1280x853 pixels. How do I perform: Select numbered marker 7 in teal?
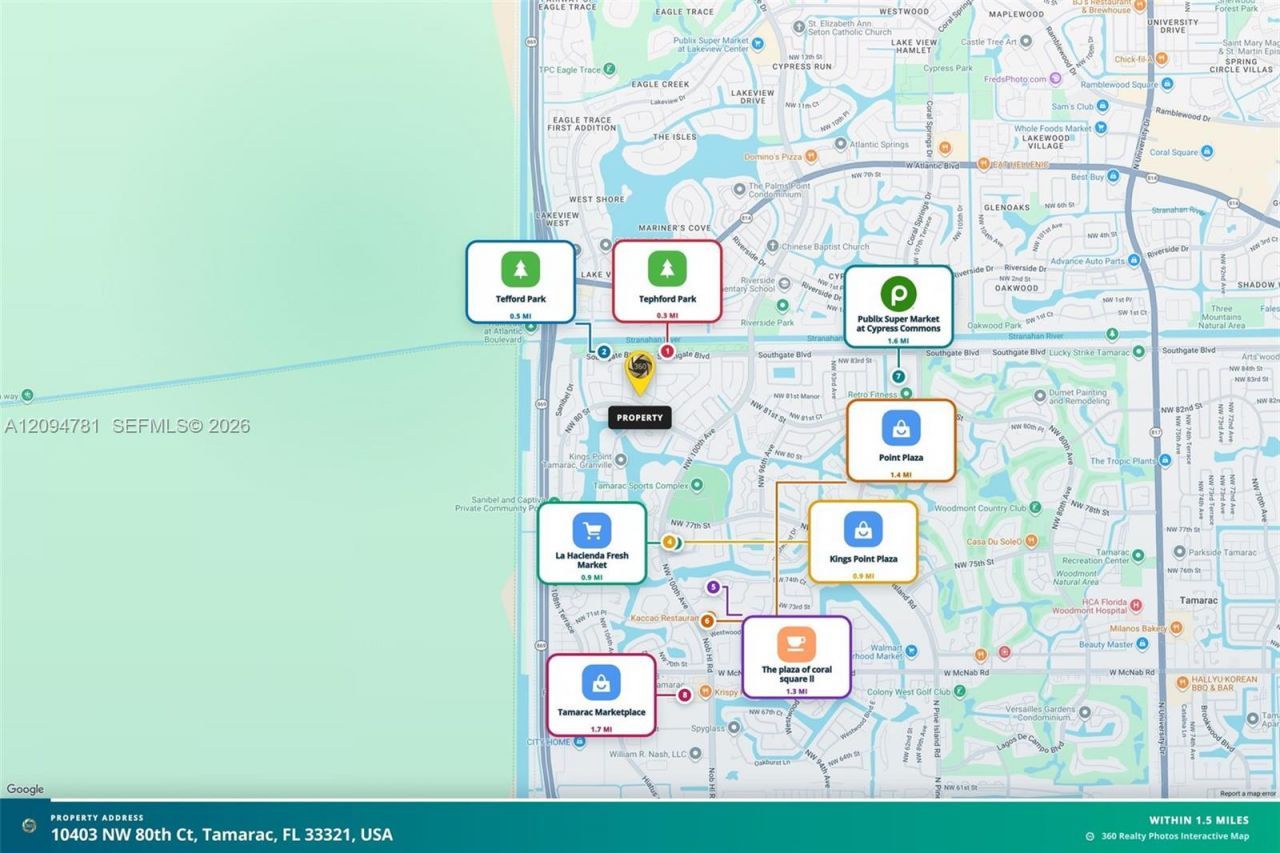(x=898, y=377)
